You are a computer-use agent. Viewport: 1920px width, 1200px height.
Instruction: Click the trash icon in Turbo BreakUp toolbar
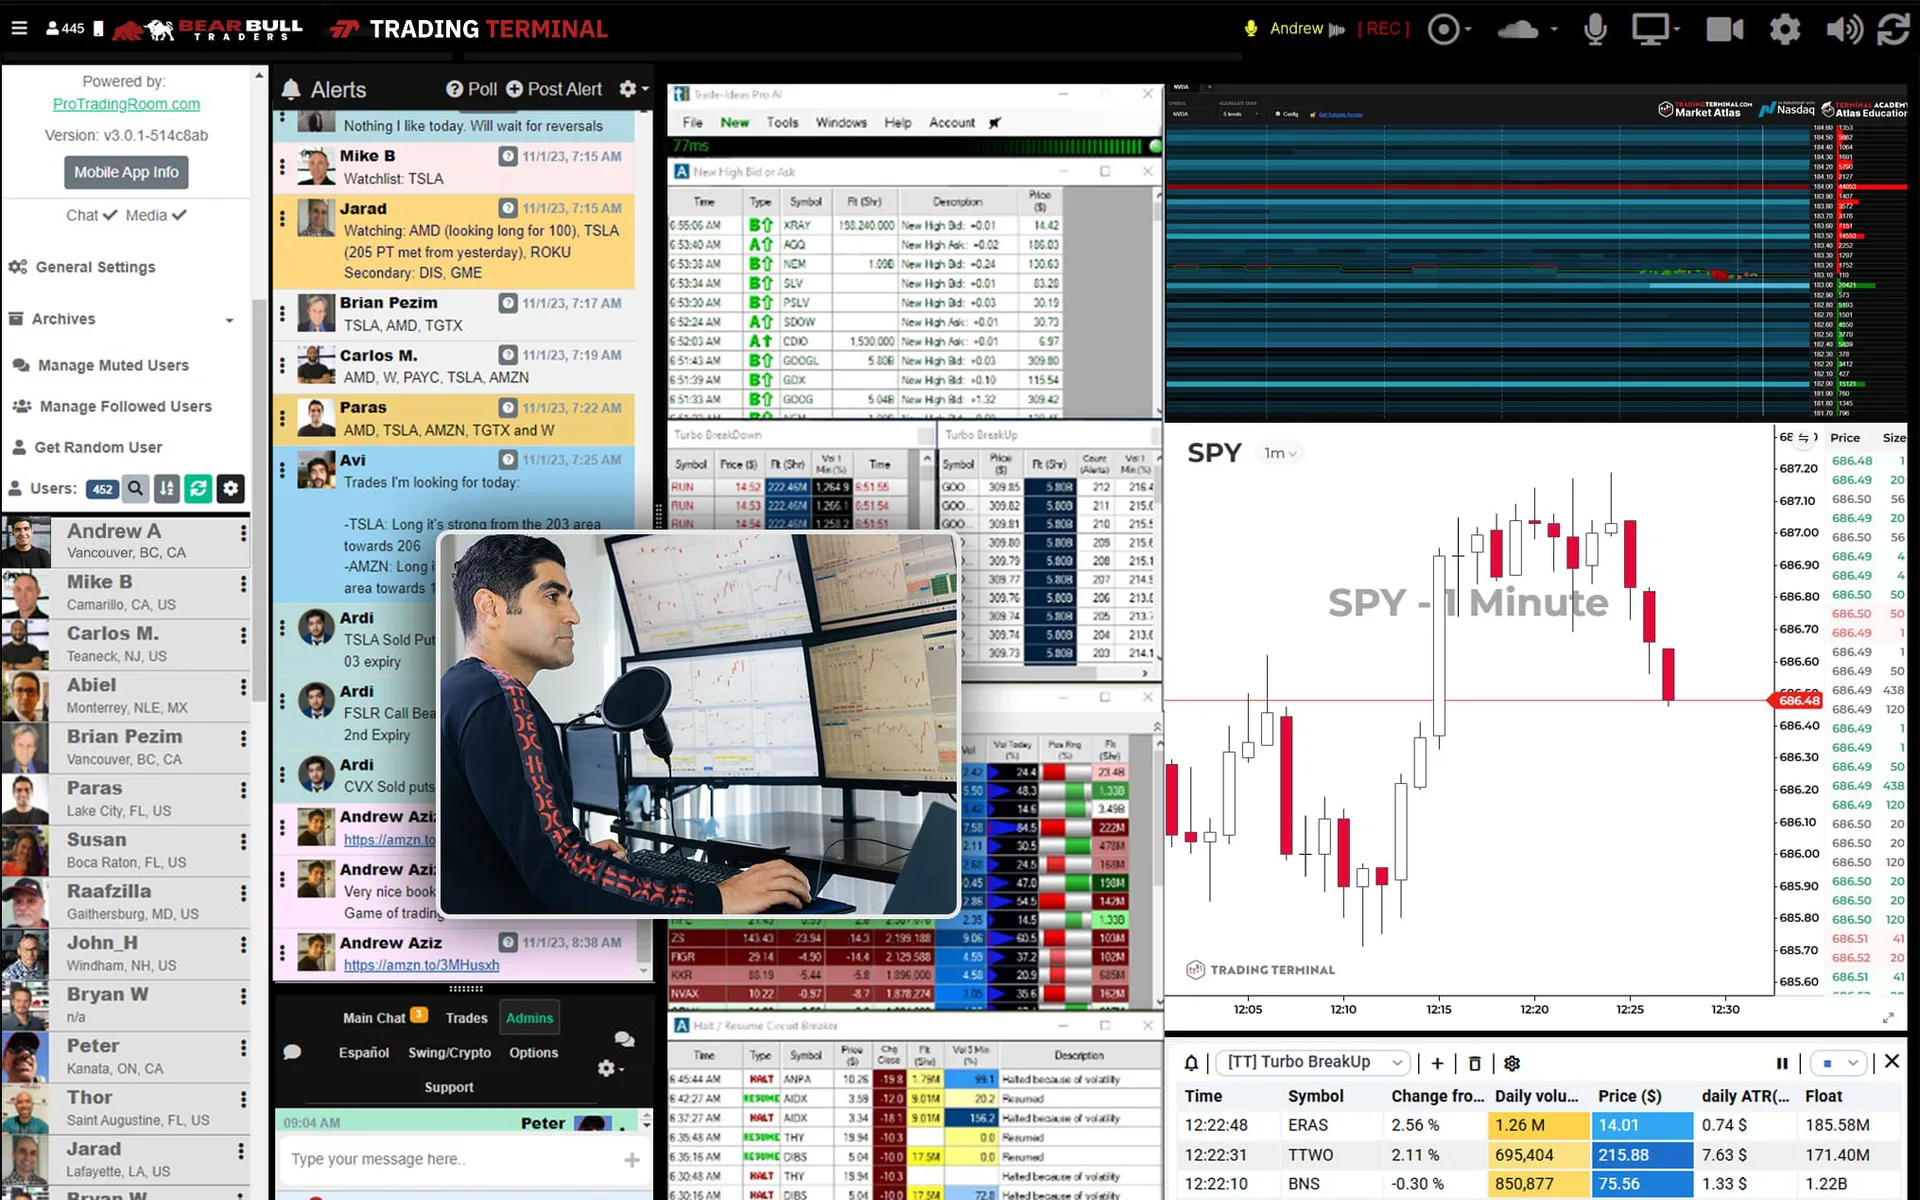pos(1474,1063)
